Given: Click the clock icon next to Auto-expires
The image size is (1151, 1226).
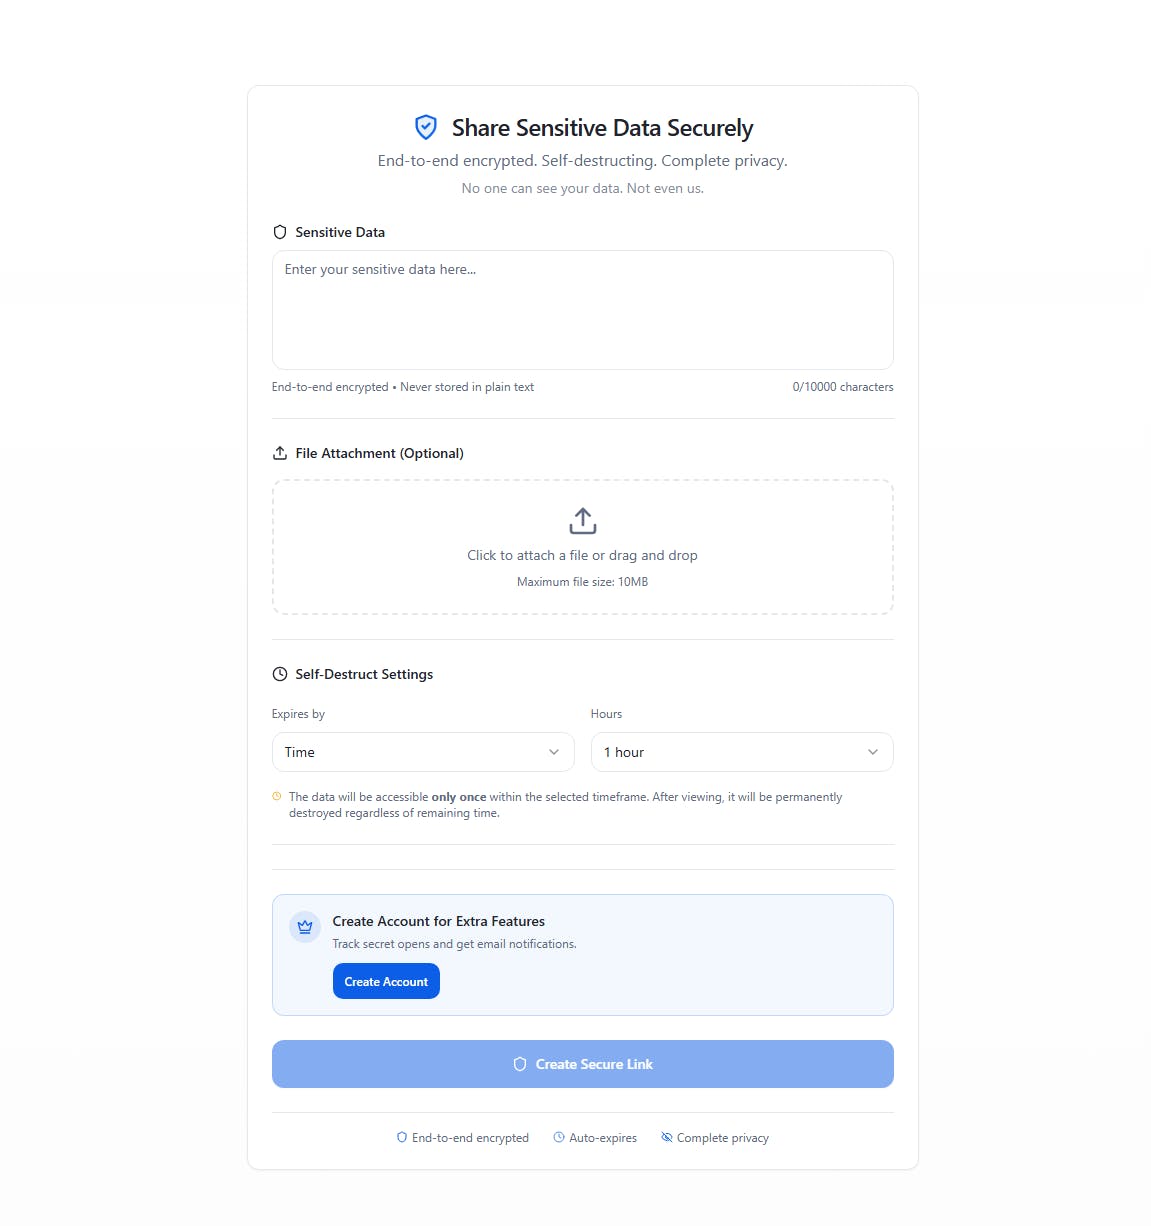Looking at the screenshot, I should pyautogui.click(x=559, y=1137).
